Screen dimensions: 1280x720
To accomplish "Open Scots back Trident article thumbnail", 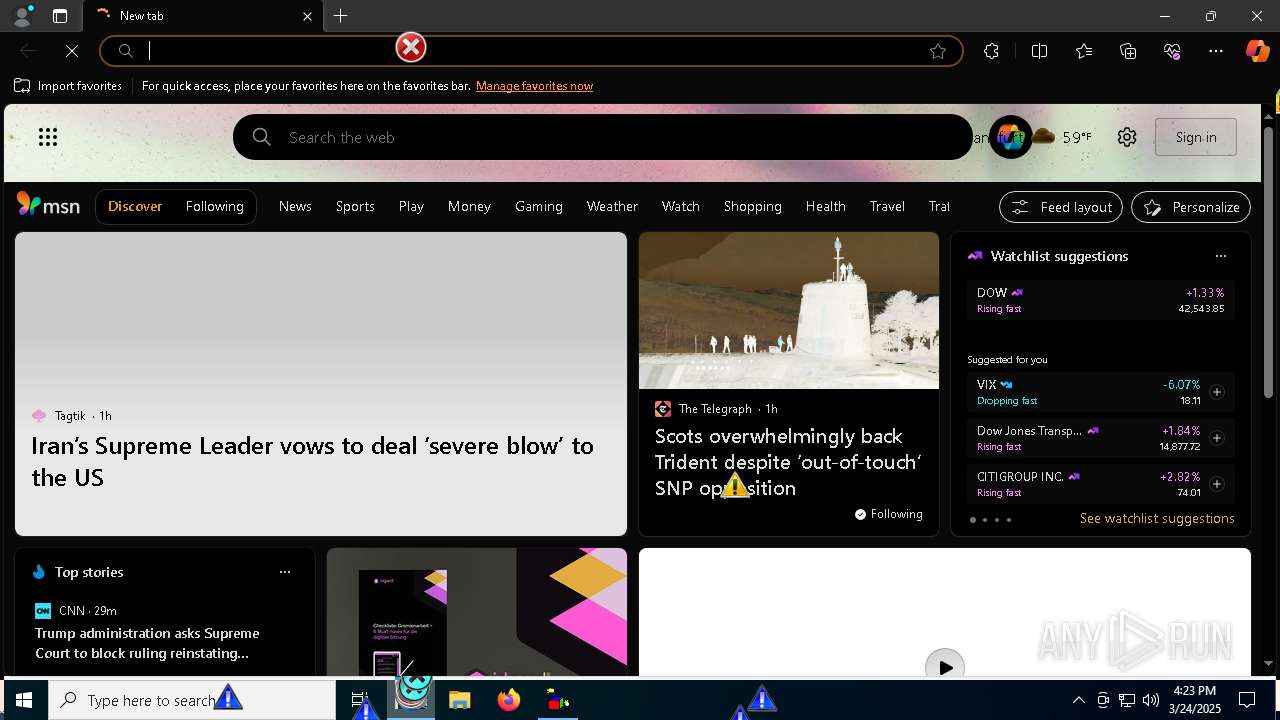I will pyautogui.click(x=789, y=310).
